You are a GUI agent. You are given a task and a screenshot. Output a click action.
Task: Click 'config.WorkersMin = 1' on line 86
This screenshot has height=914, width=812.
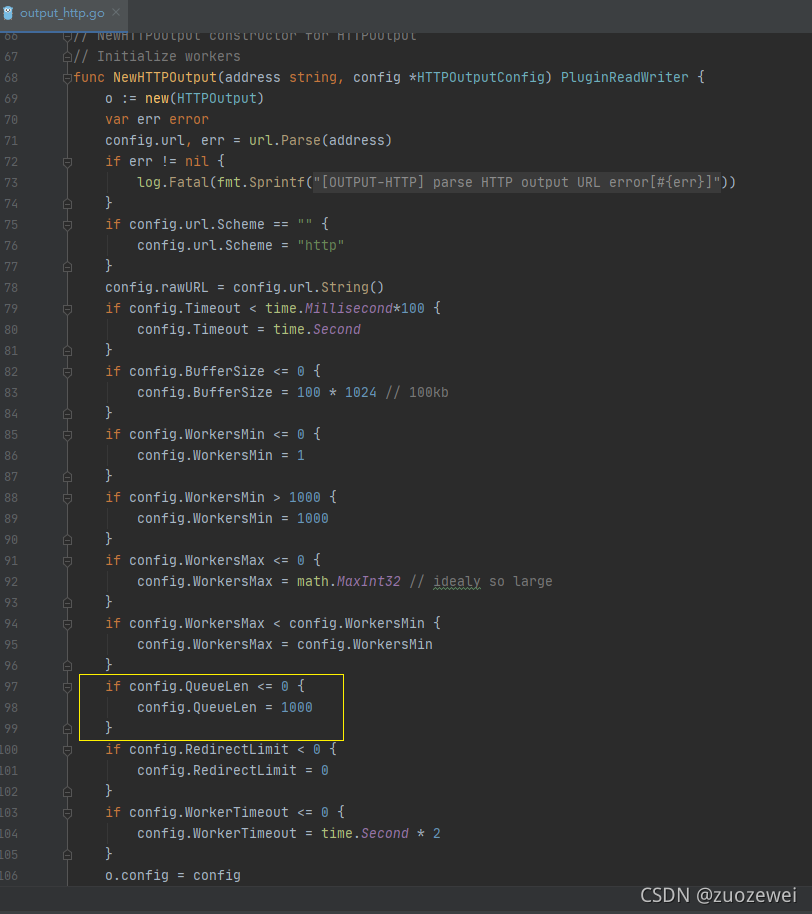(221, 455)
